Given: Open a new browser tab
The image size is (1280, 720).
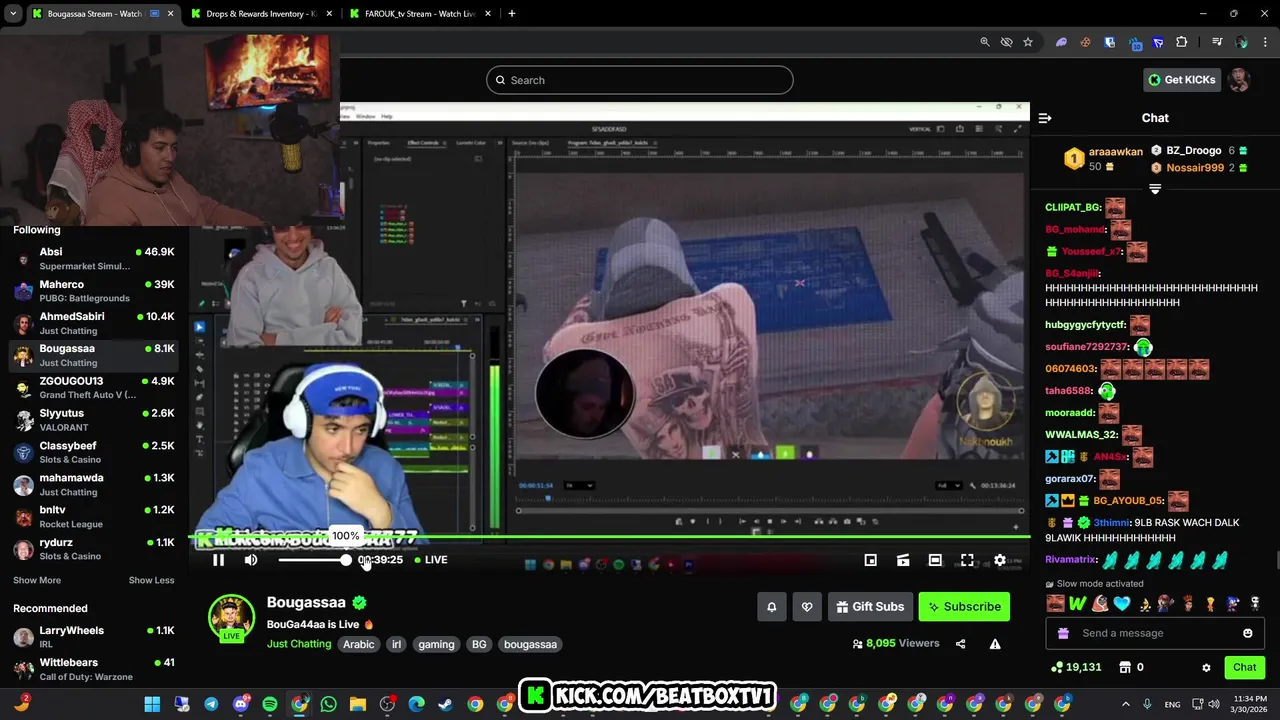Looking at the screenshot, I should [x=511, y=14].
